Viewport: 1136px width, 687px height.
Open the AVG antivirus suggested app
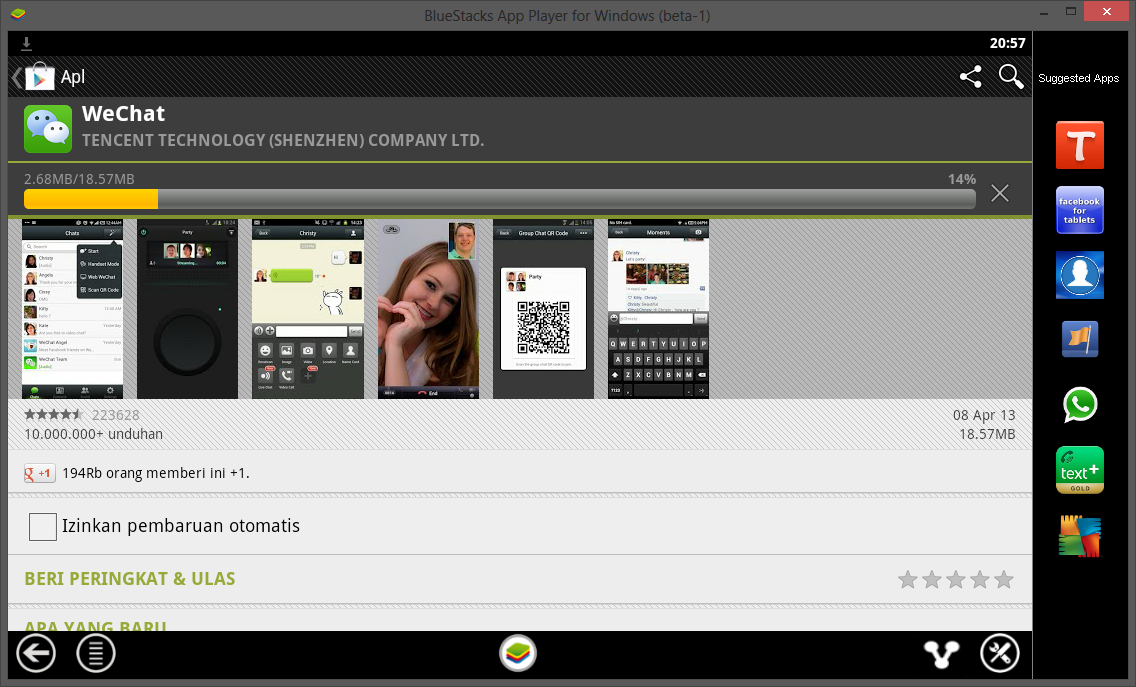[x=1079, y=536]
